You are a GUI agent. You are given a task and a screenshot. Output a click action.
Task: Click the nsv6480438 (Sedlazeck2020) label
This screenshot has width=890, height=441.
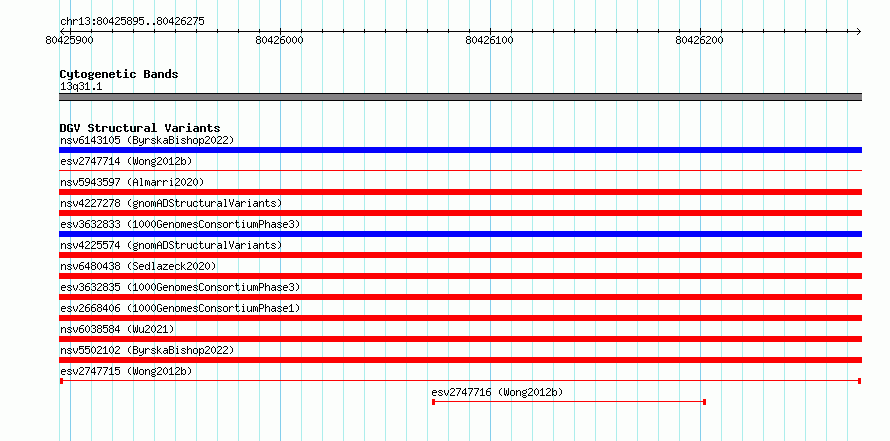[x=138, y=266]
